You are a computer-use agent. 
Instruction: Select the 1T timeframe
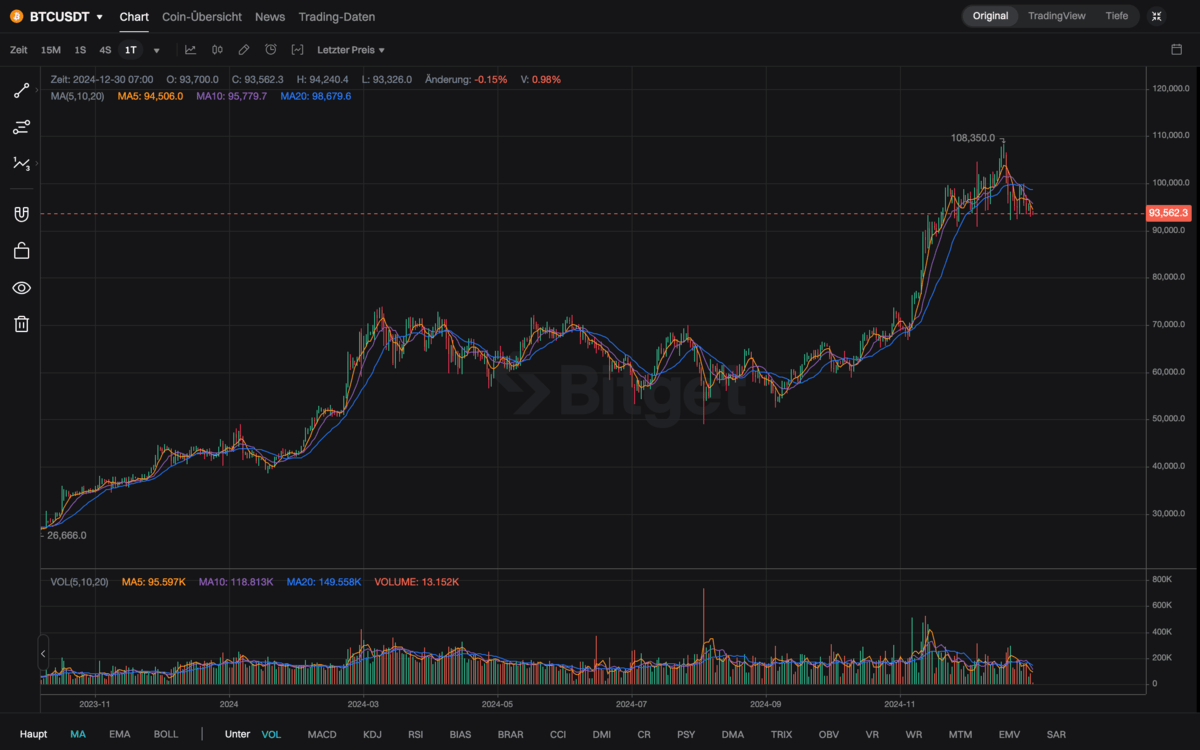pyautogui.click(x=131, y=50)
